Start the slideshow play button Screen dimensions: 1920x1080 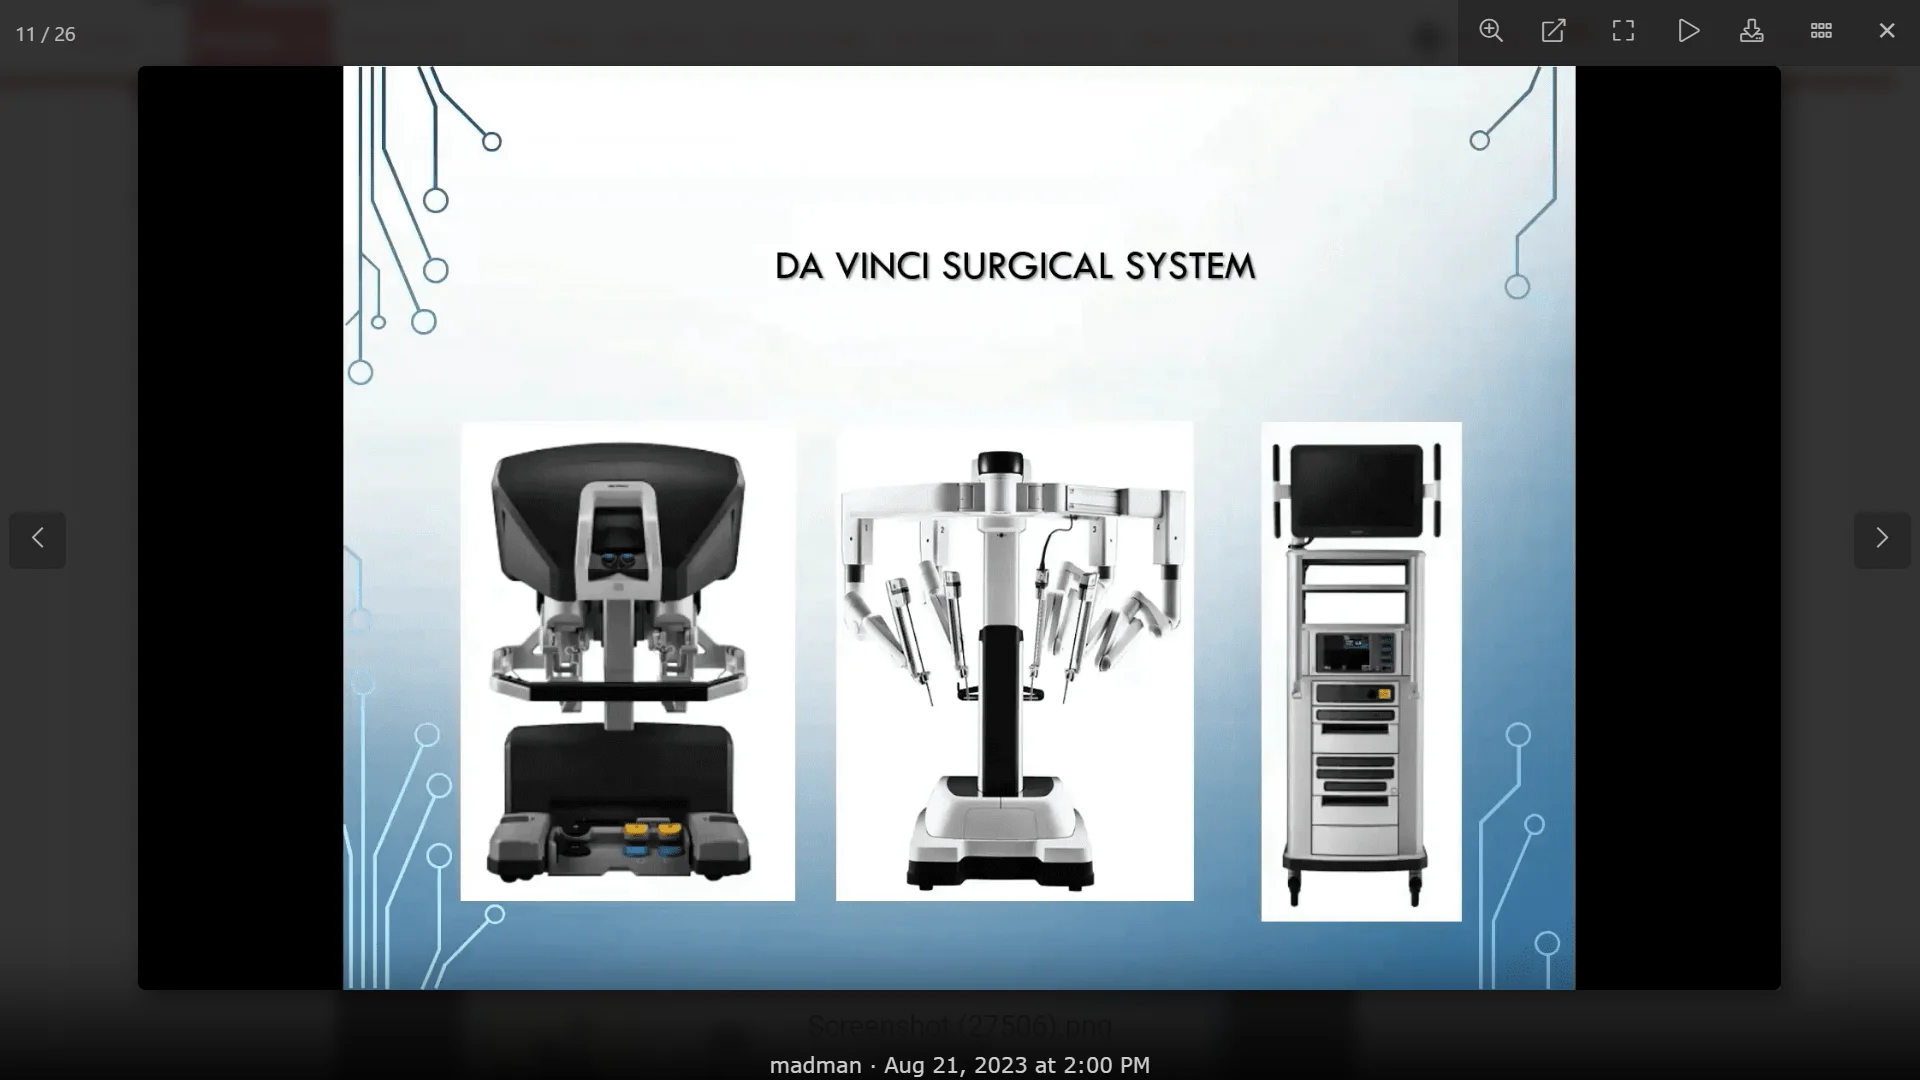[1688, 31]
